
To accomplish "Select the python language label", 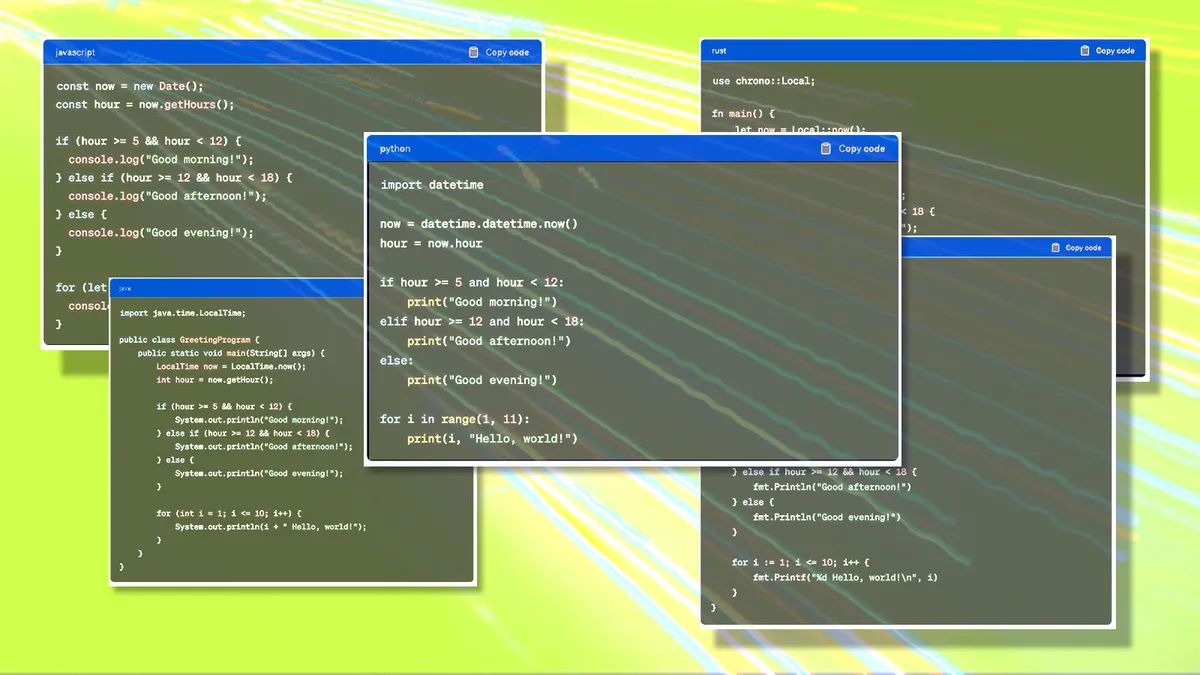I will pos(394,148).
